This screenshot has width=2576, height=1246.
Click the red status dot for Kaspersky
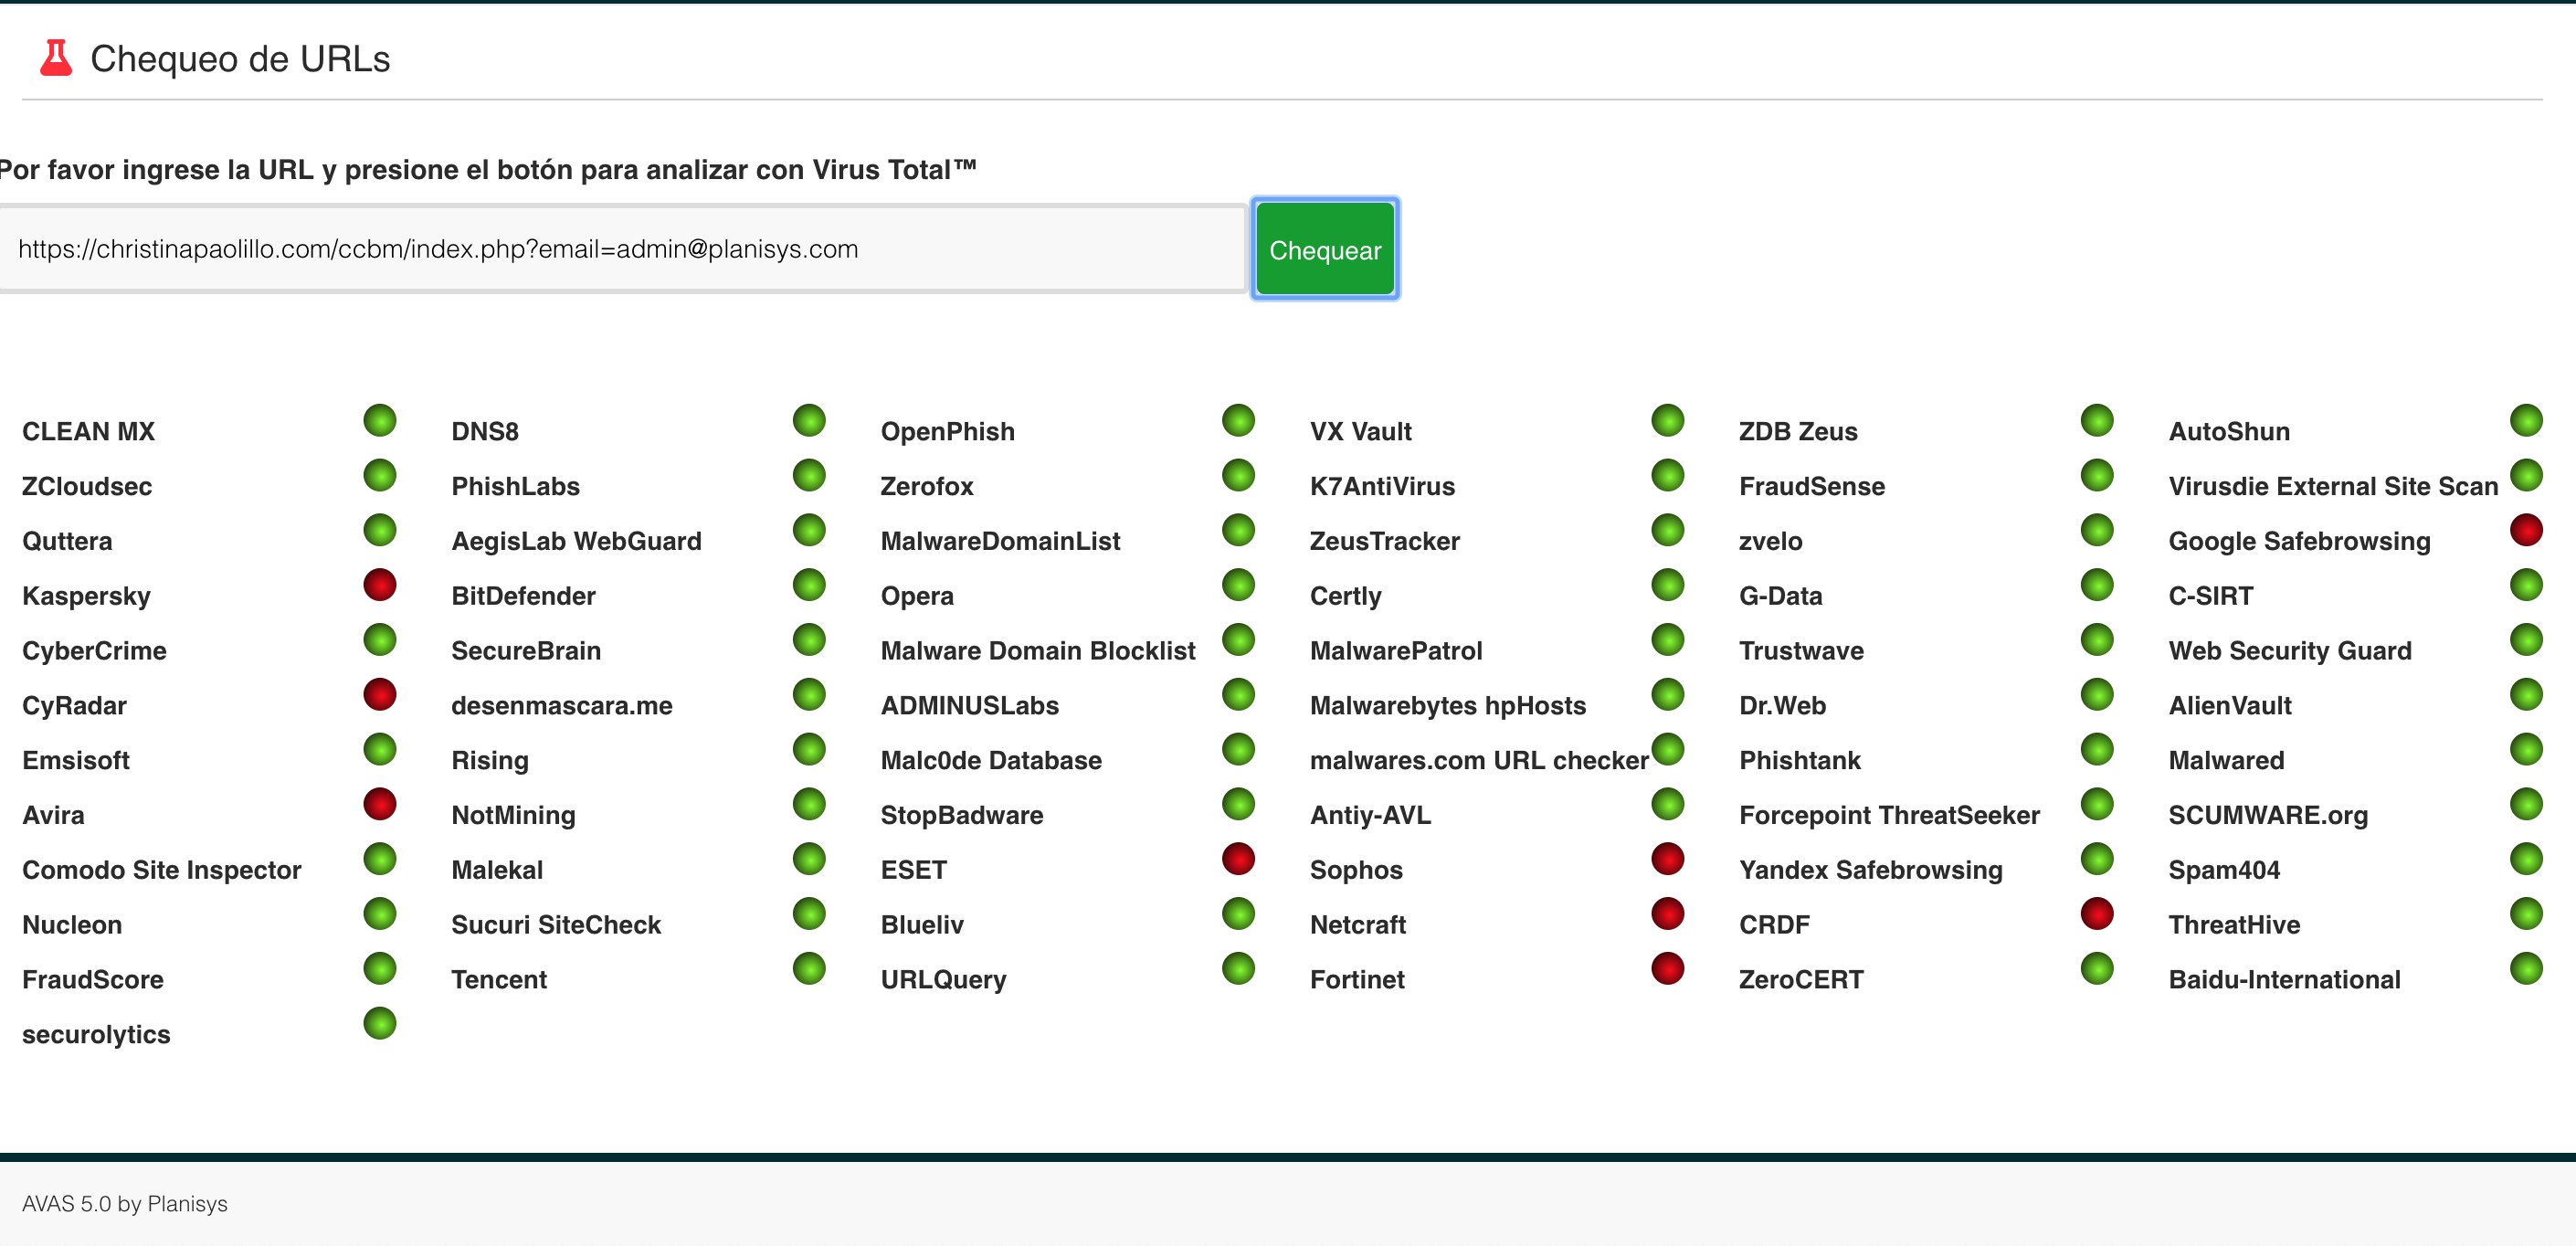click(380, 585)
